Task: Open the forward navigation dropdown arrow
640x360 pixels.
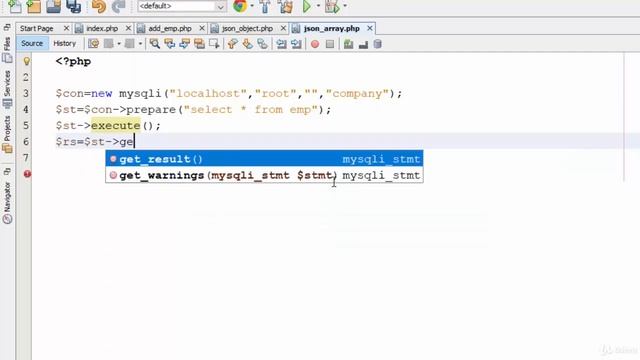Action: tap(140, 44)
